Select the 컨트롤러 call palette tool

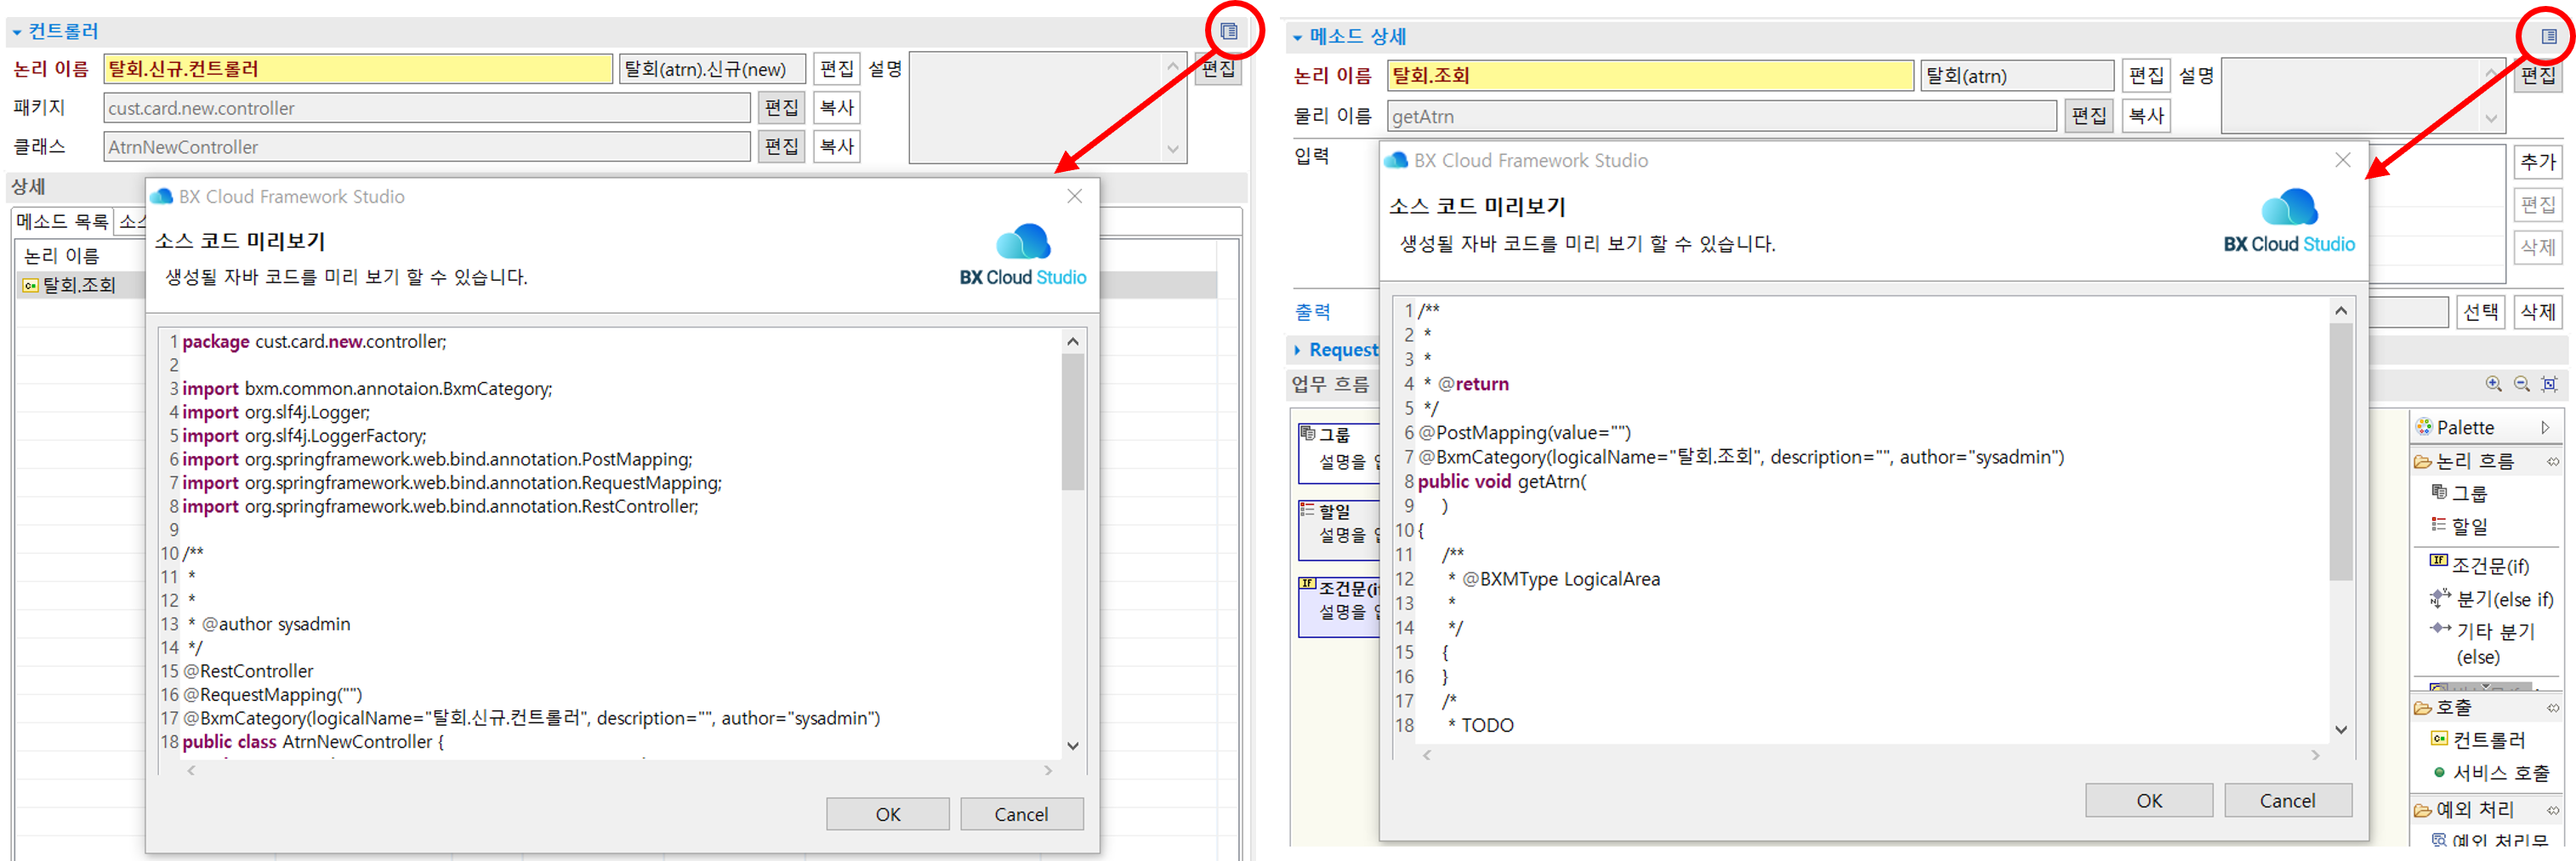click(2478, 740)
